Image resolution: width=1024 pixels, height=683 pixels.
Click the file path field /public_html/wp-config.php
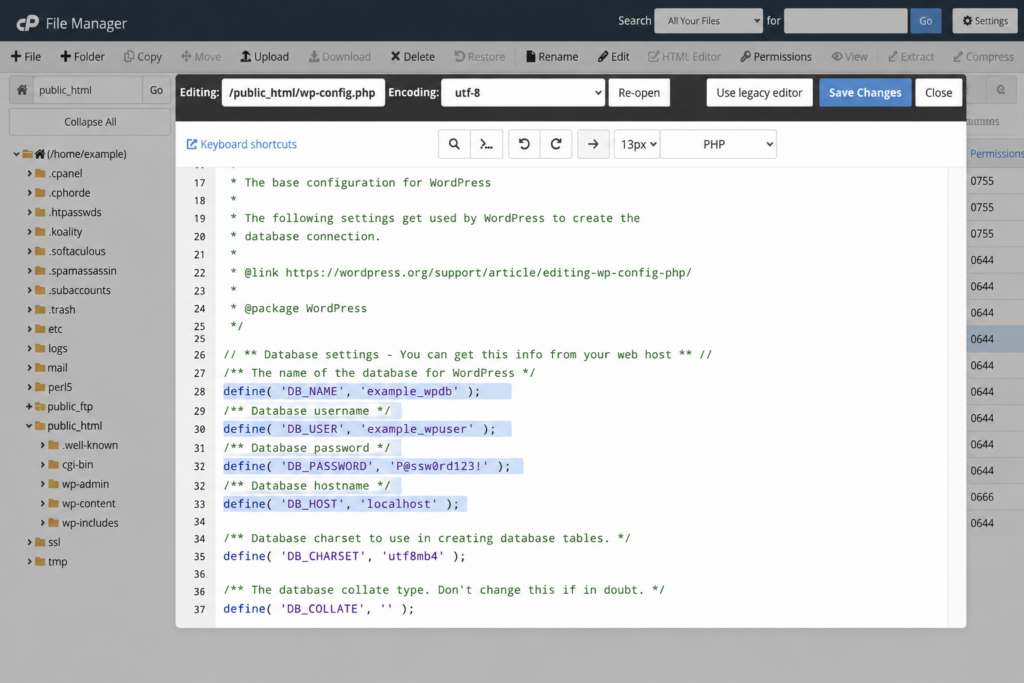click(x=303, y=93)
